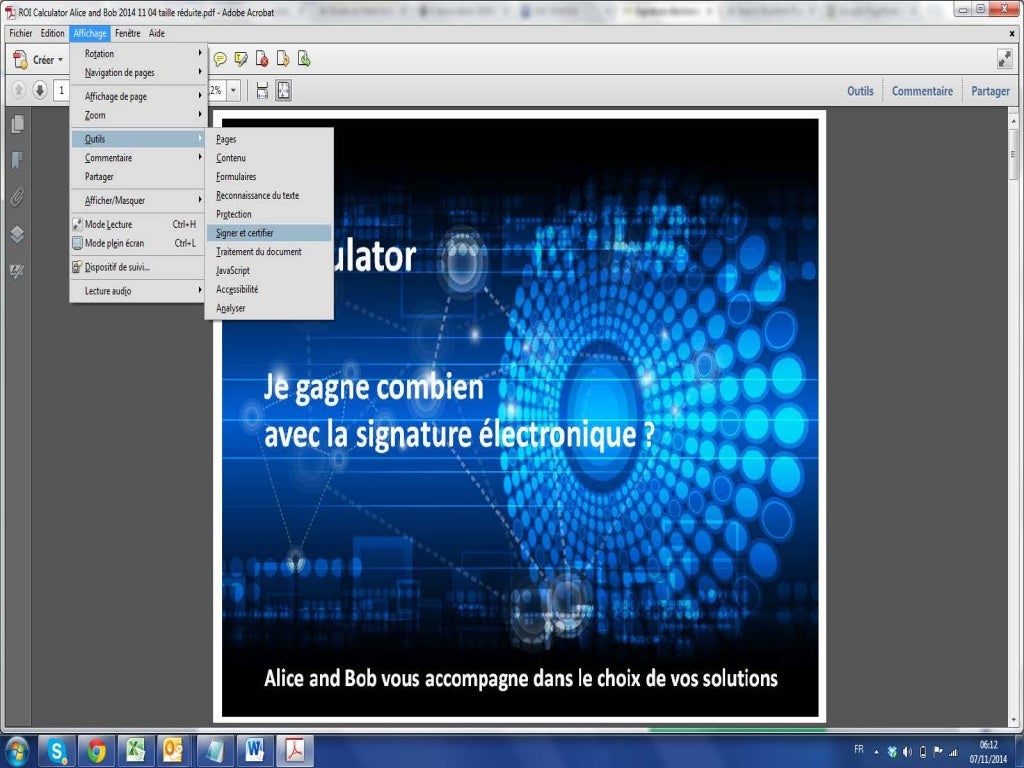Choose Partager in Affichage menu

(x=138, y=176)
